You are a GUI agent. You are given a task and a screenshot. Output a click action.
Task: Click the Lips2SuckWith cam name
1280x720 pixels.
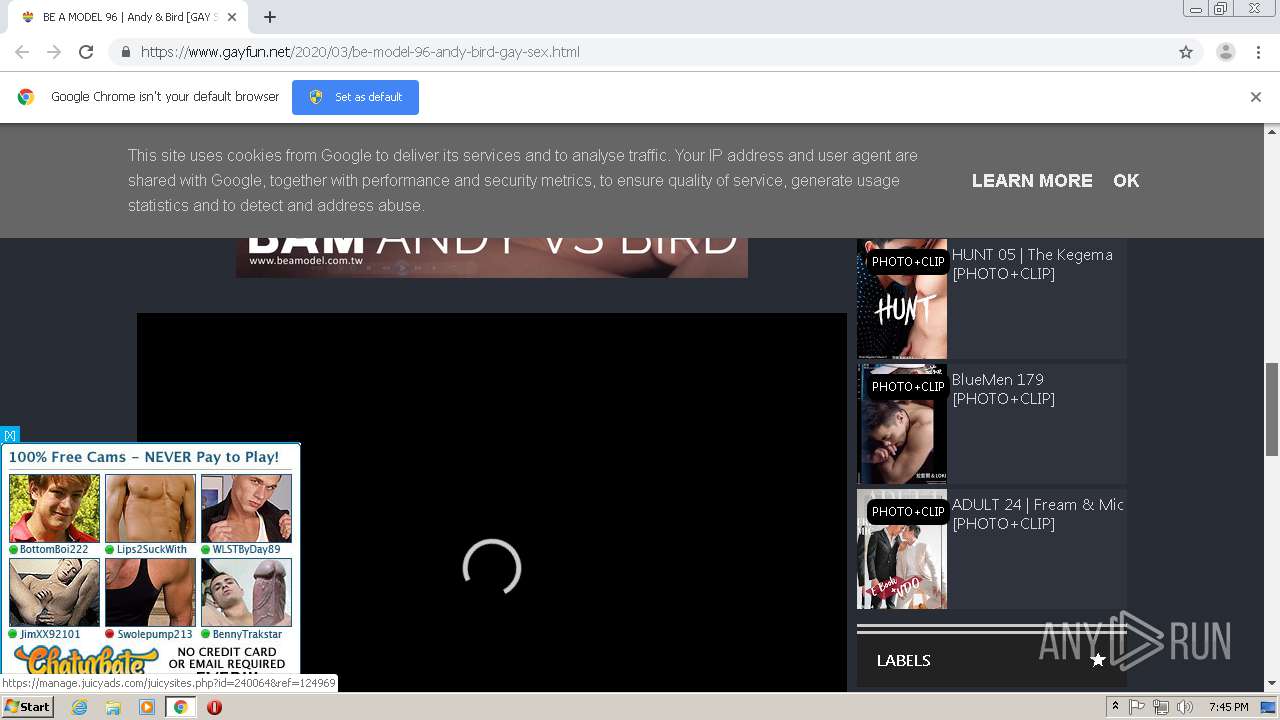(152, 549)
